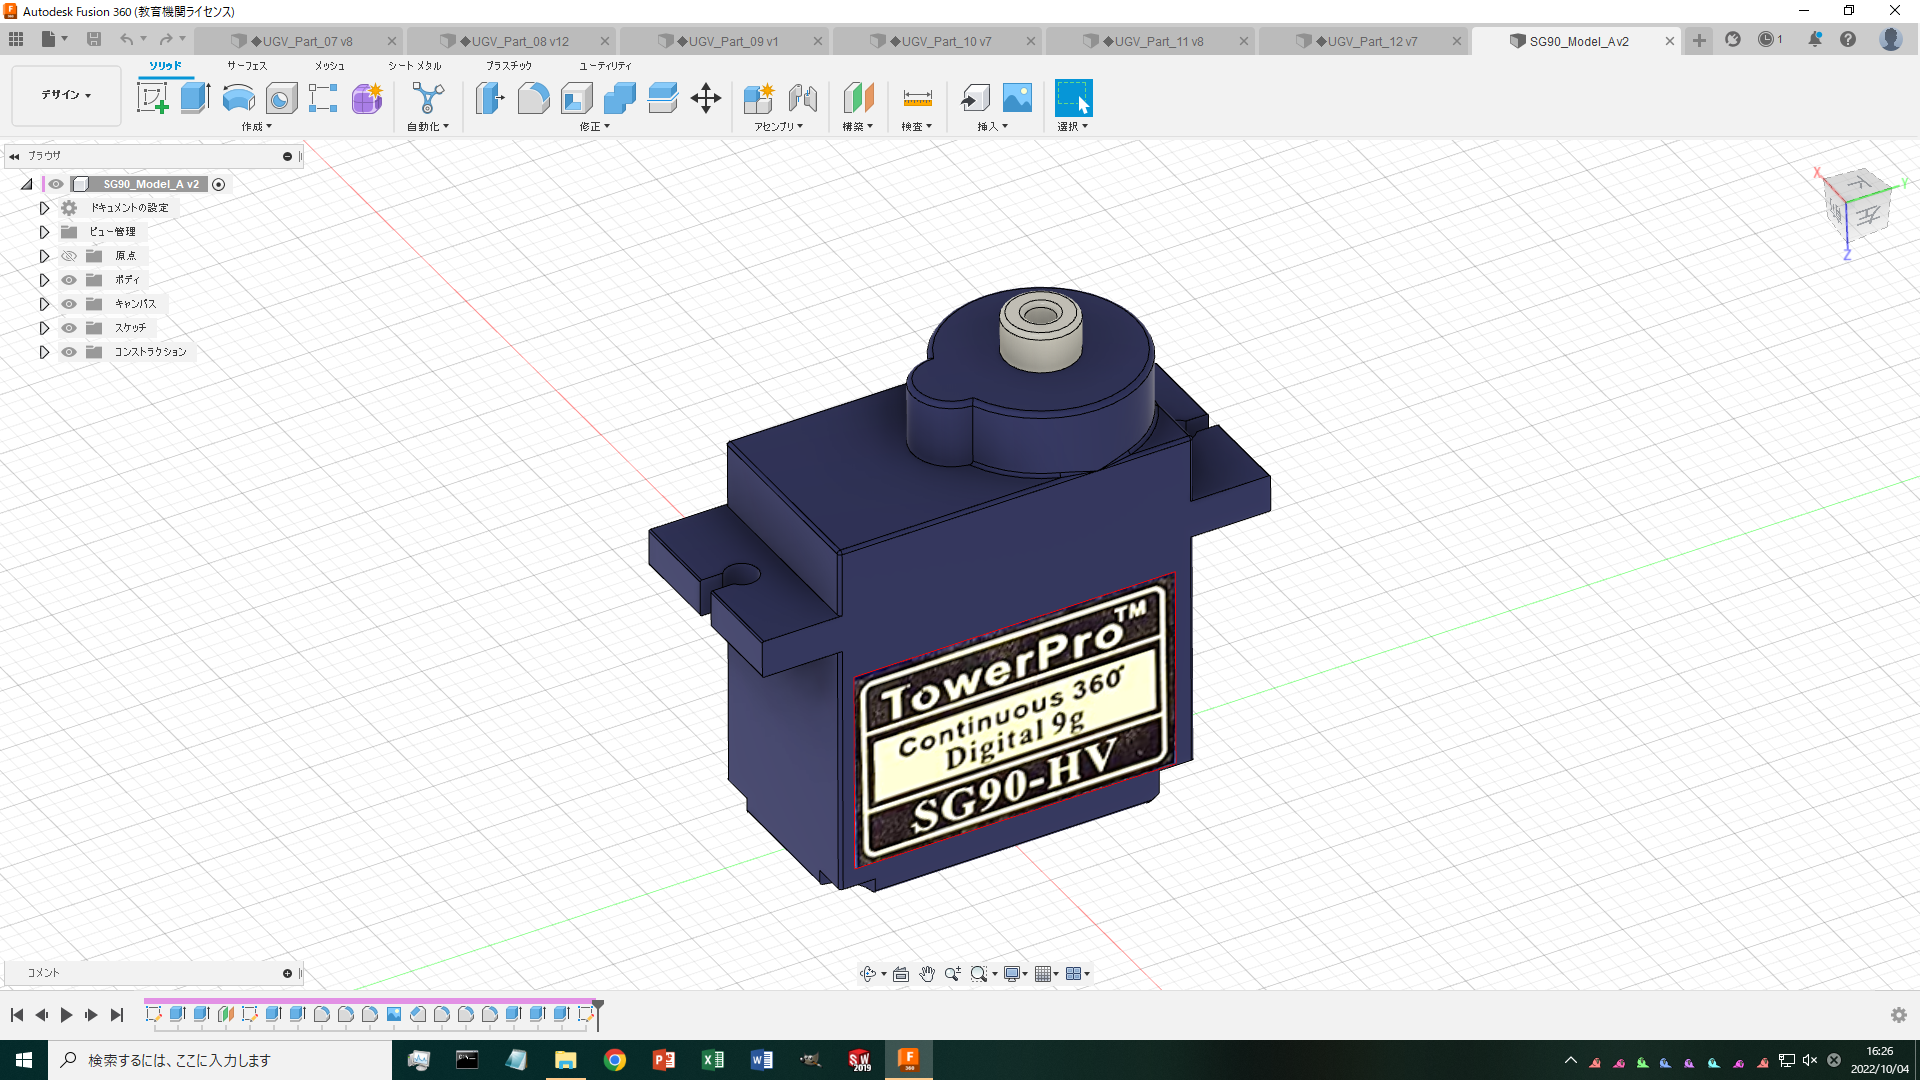The height and width of the screenshot is (1080, 1920).
Task: Select the Offset Plane construct tool
Action: click(x=858, y=98)
